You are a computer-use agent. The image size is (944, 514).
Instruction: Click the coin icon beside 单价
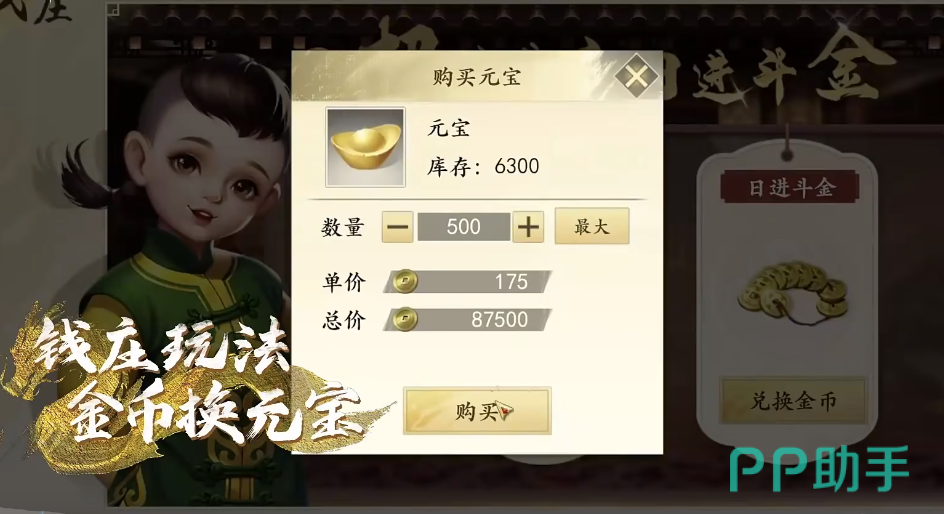(x=405, y=281)
